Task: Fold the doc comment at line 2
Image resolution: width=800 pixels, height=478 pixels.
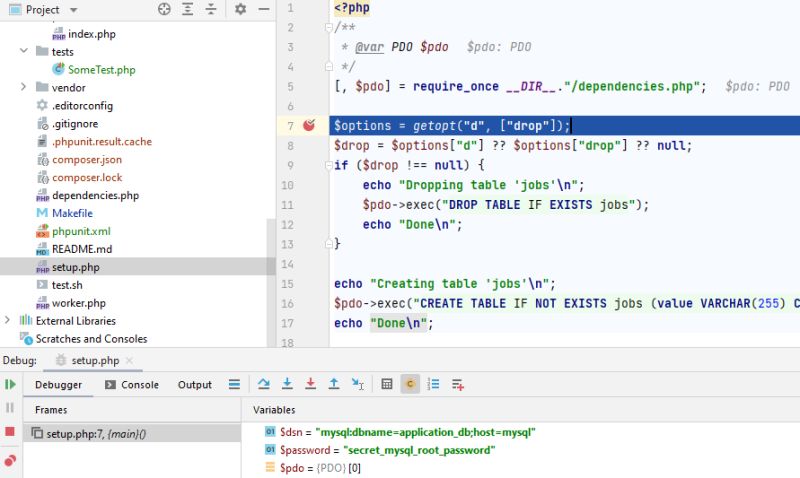Action: coord(329,28)
